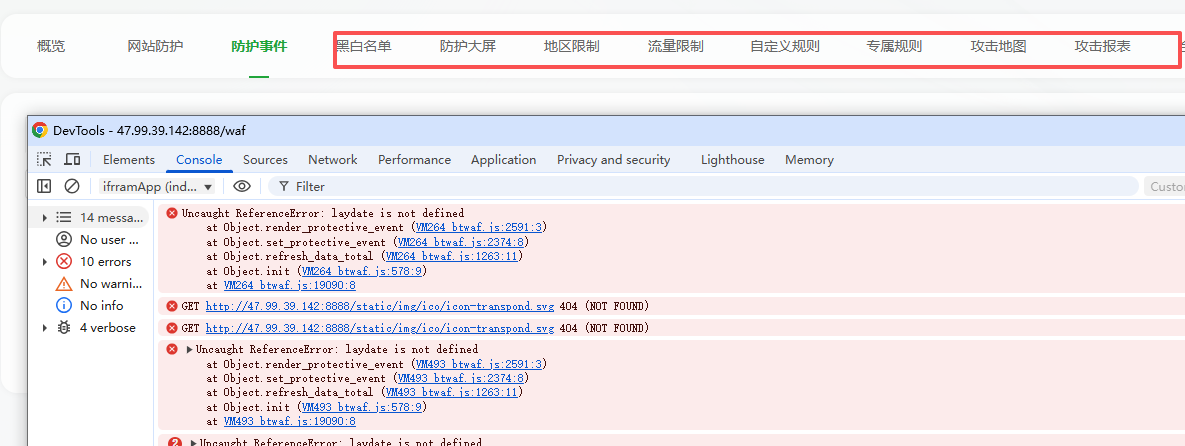1185x446 pixels.
Task: Open live expression with the eye icon
Action: (x=241, y=186)
